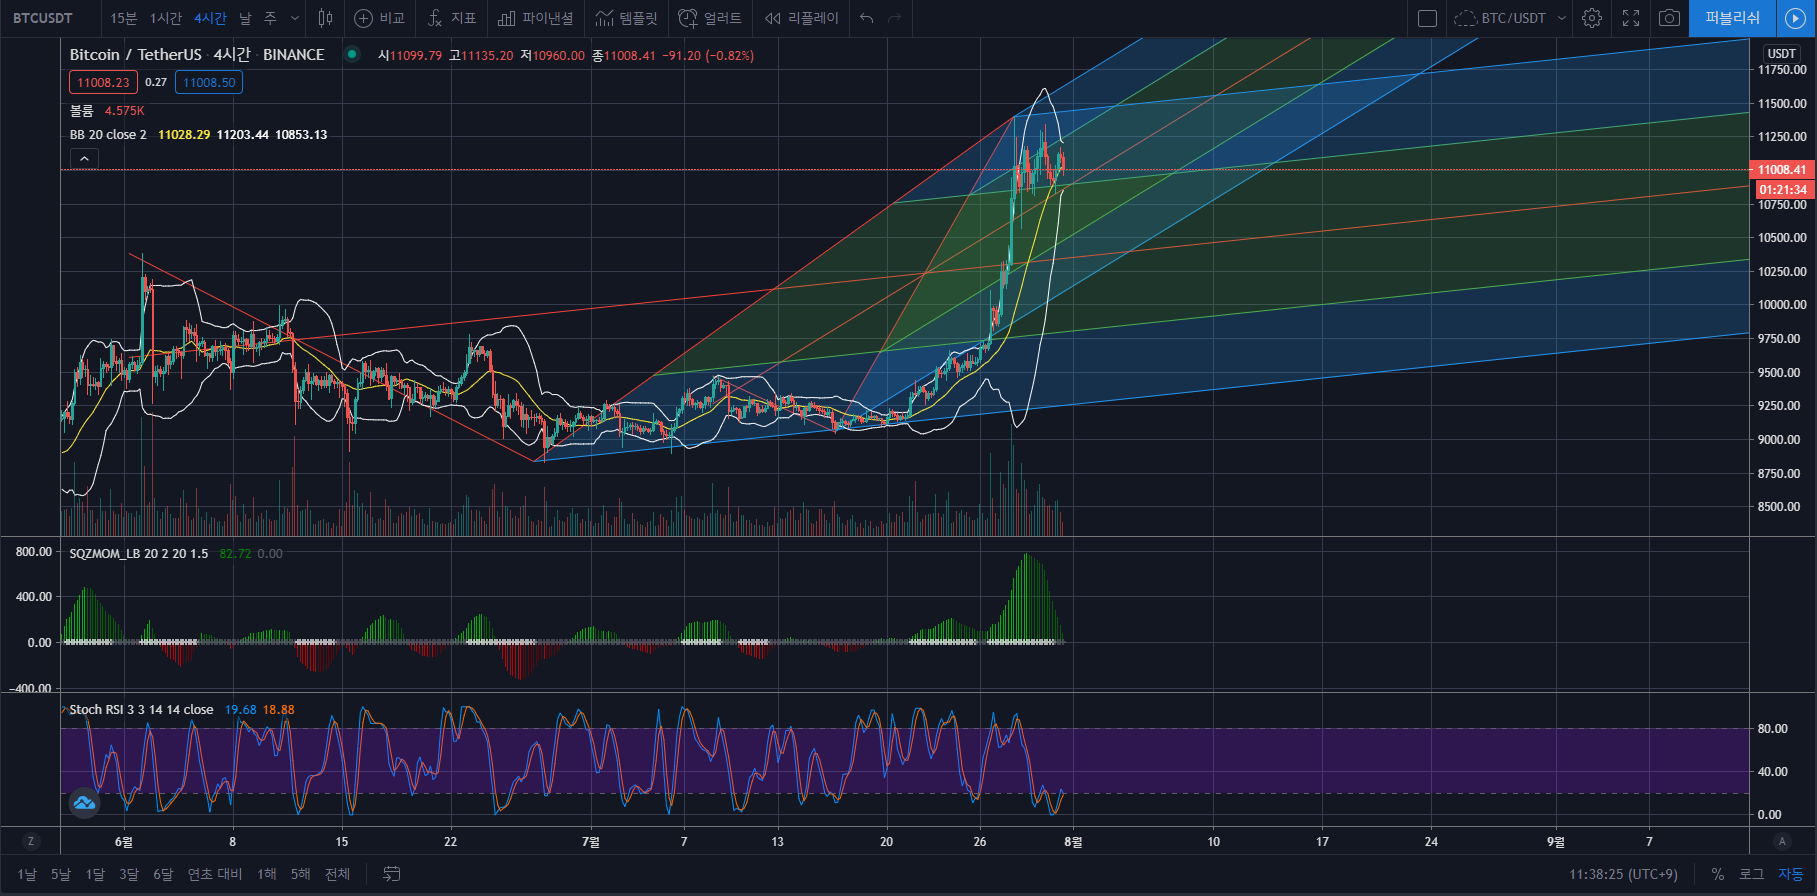Click the Bitcoin / TetherUS chart title
The width and height of the screenshot is (1817, 896).
point(135,55)
